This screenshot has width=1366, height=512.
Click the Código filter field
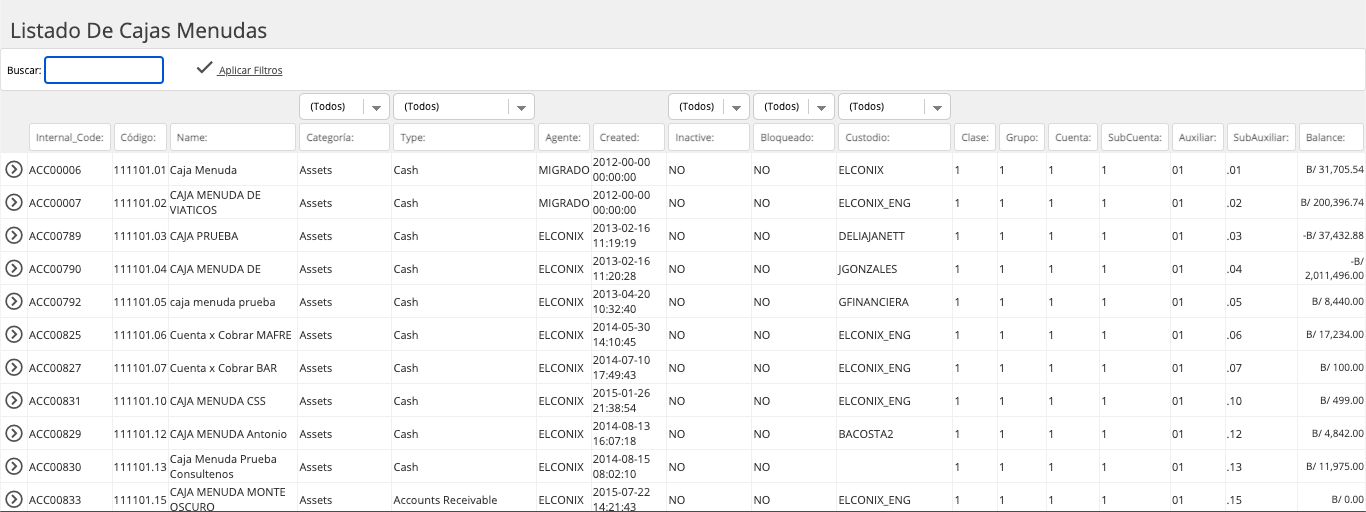[140, 137]
